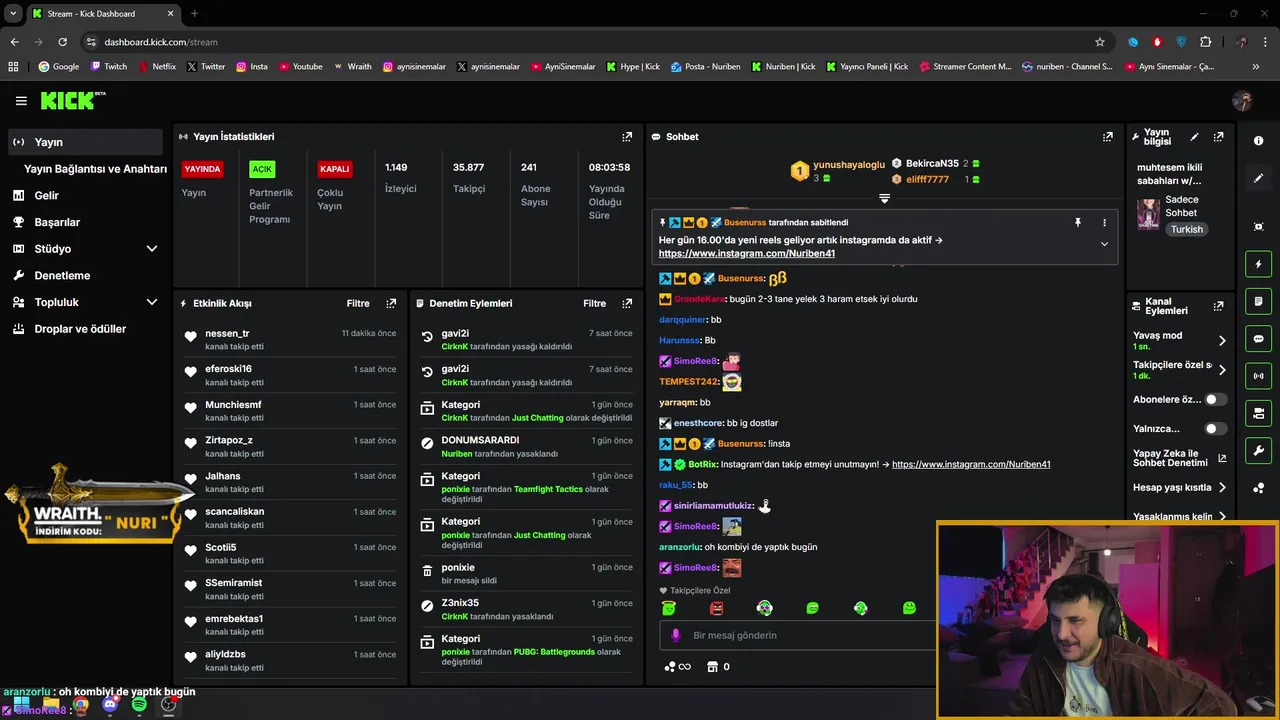The width and height of the screenshot is (1280, 720).
Task: Open Yavaş mod settings arrow
Action: click(1221, 341)
